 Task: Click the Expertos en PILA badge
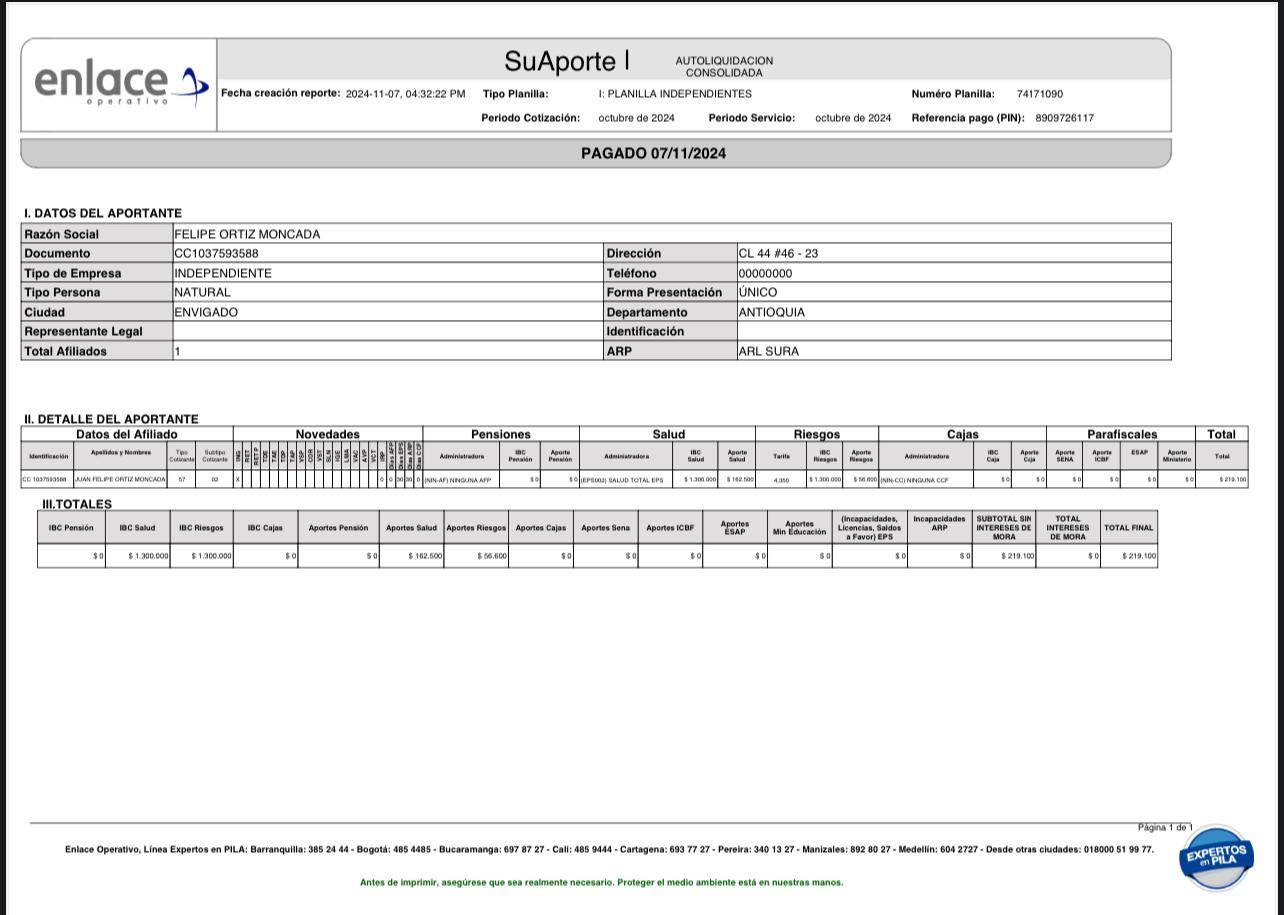coord(1216,857)
